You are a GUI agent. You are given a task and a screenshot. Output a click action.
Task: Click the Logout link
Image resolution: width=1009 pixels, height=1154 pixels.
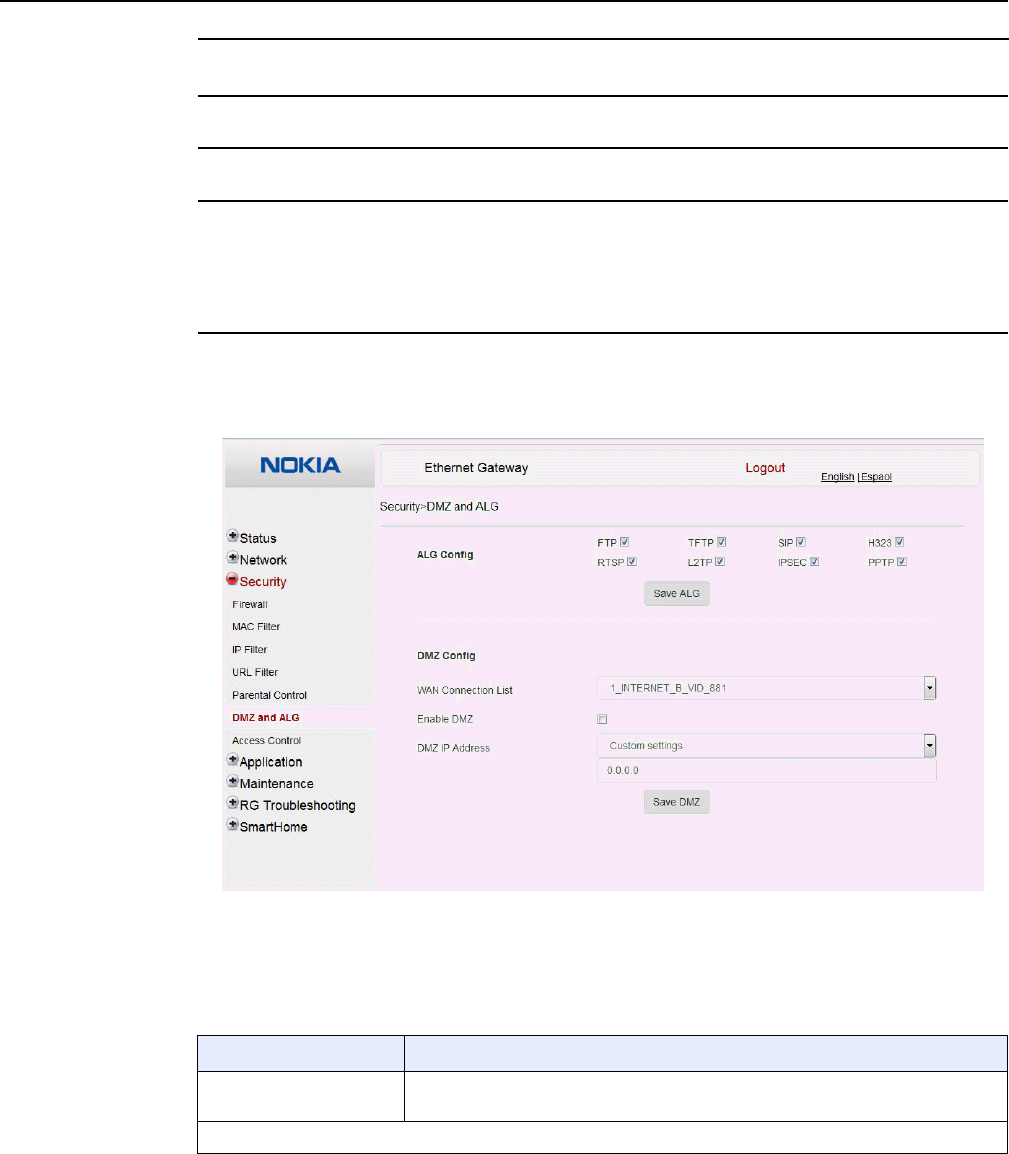point(765,467)
